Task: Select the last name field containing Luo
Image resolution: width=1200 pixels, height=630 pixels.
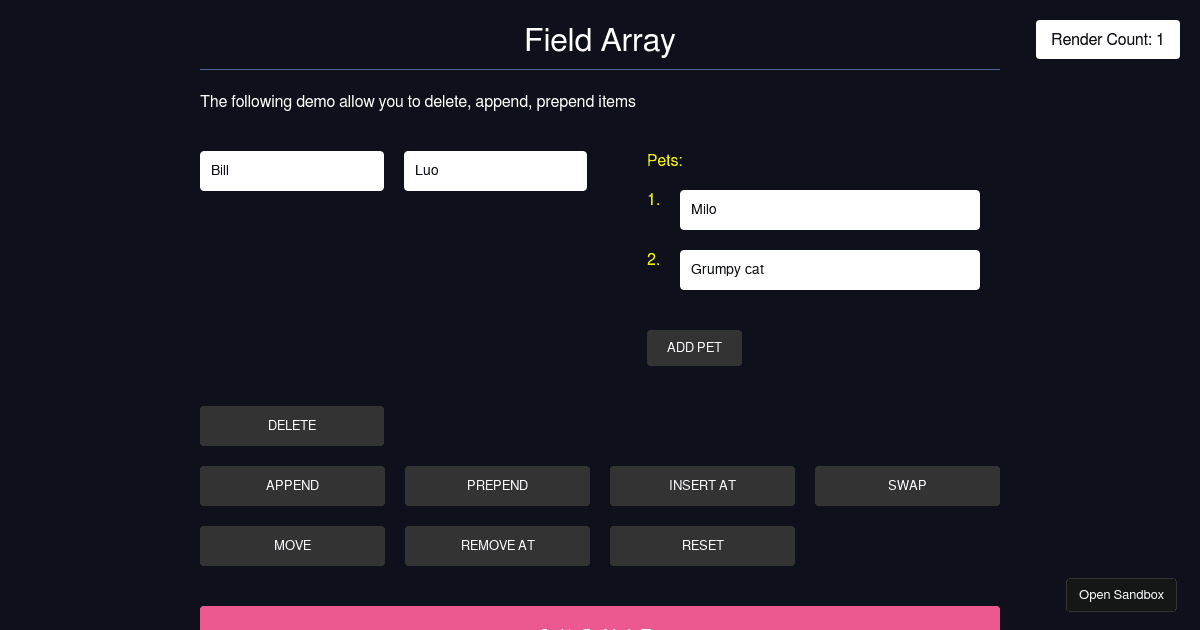Action: (495, 170)
